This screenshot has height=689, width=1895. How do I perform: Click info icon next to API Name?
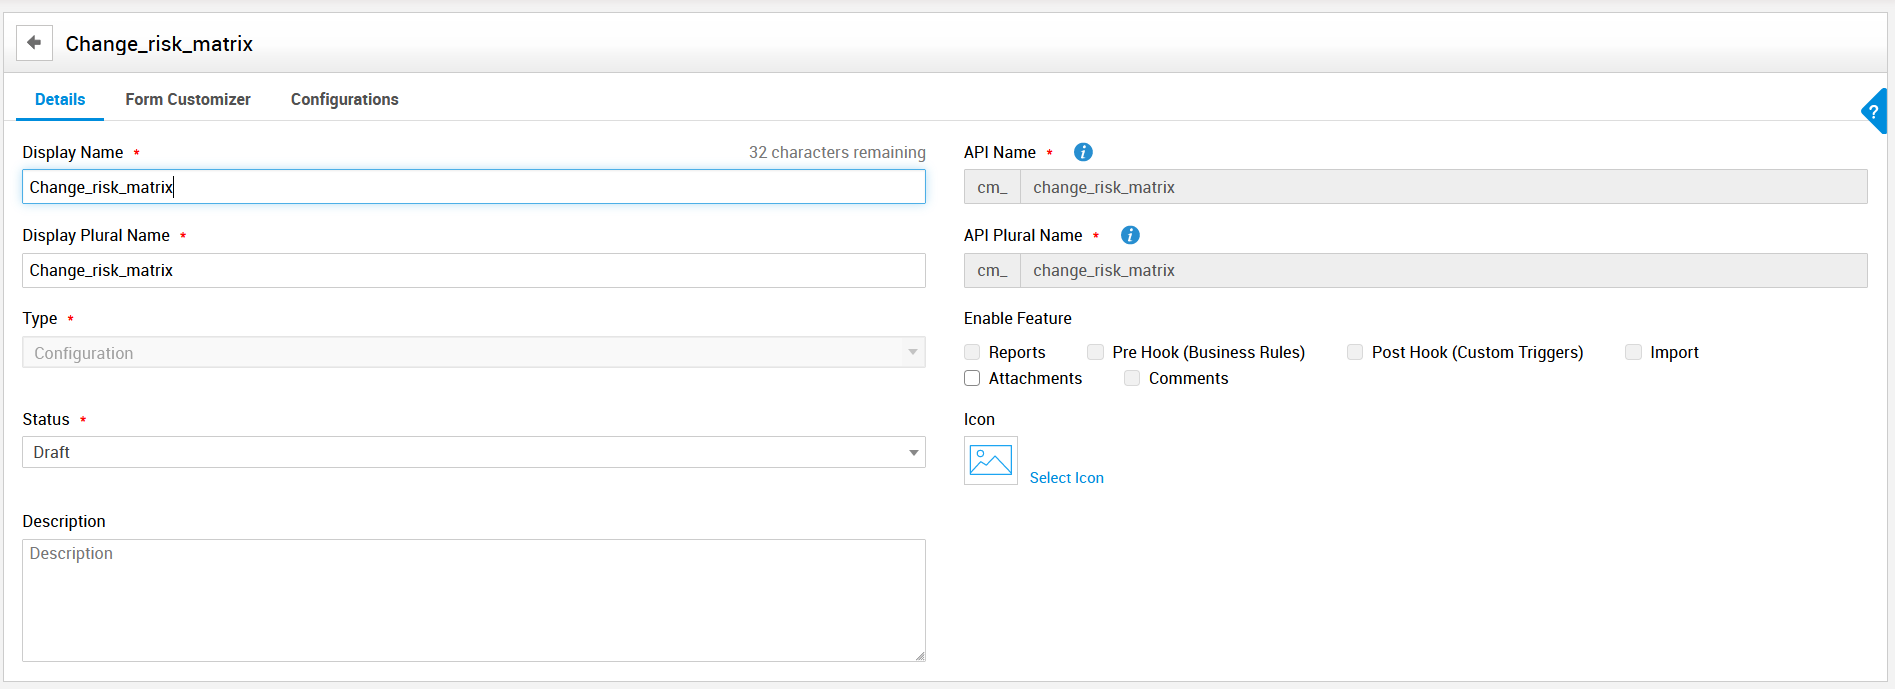[x=1083, y=152]
